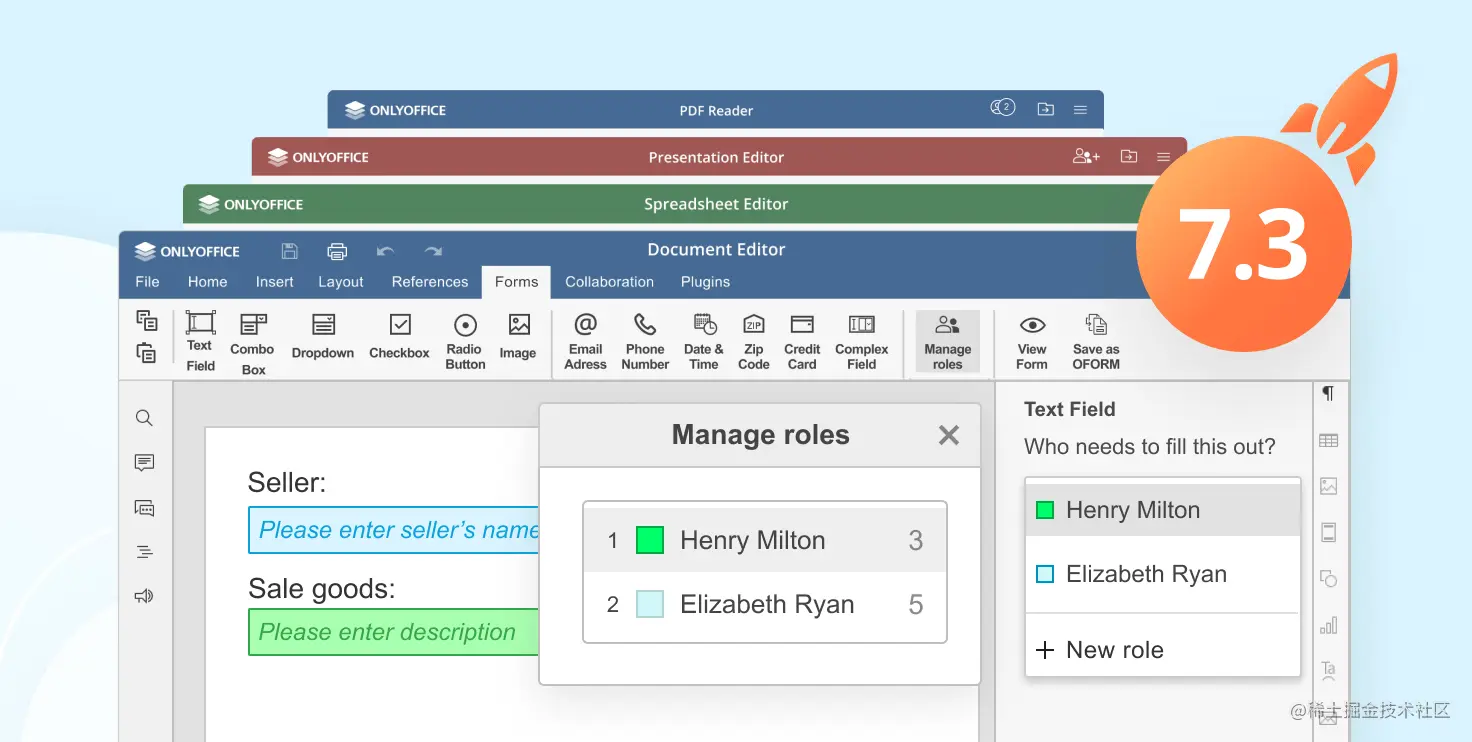Open document search in the left sidebar
Viewport: 1472px width, 742px height.
point(144,417)
